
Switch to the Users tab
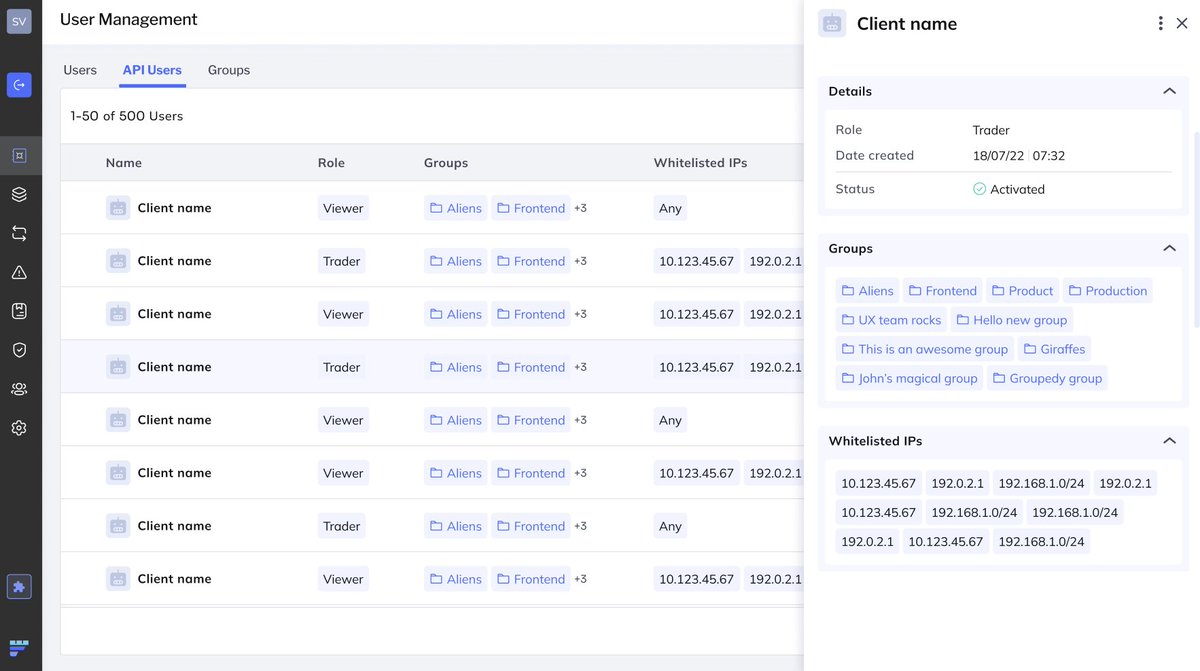80,70
